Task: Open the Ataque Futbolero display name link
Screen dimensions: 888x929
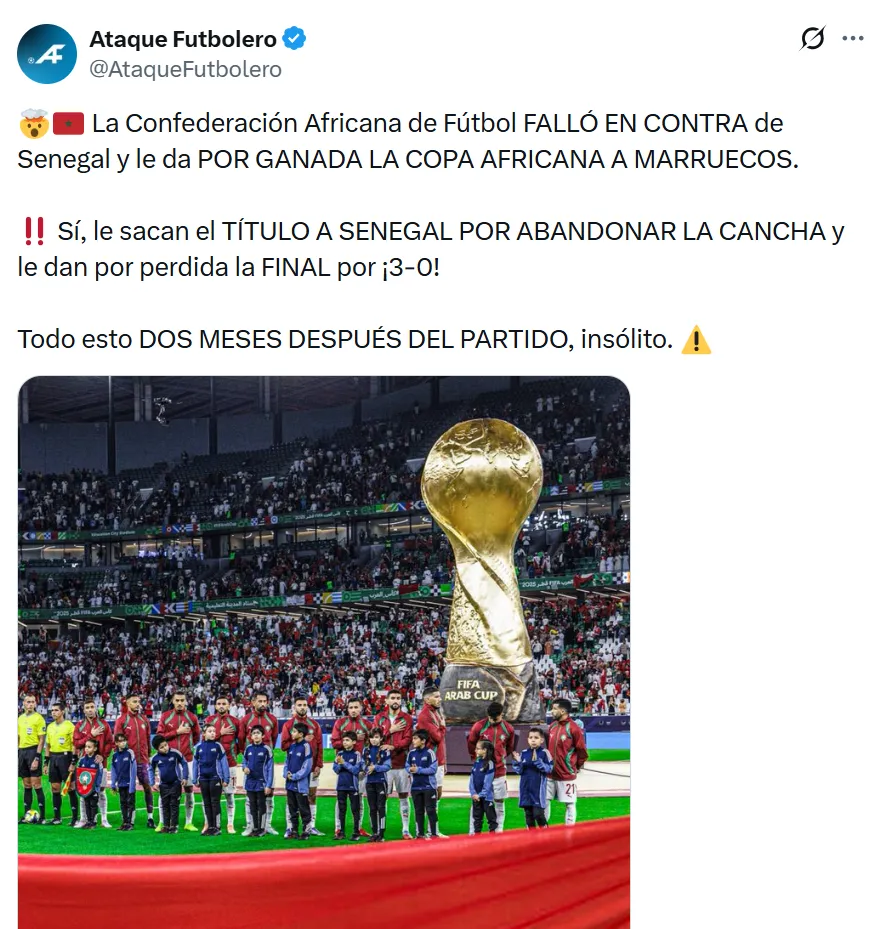Action: pyautogui.click(x=183, y=39)
